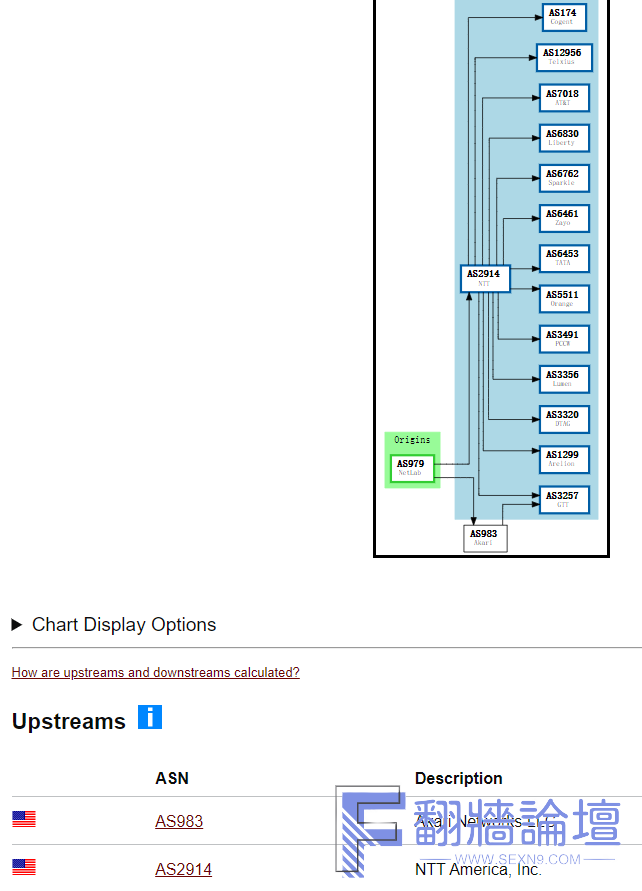Viewport: 642px width, 891px height.
Task: Open the AS983 link in the table
Action: [179, 821]
